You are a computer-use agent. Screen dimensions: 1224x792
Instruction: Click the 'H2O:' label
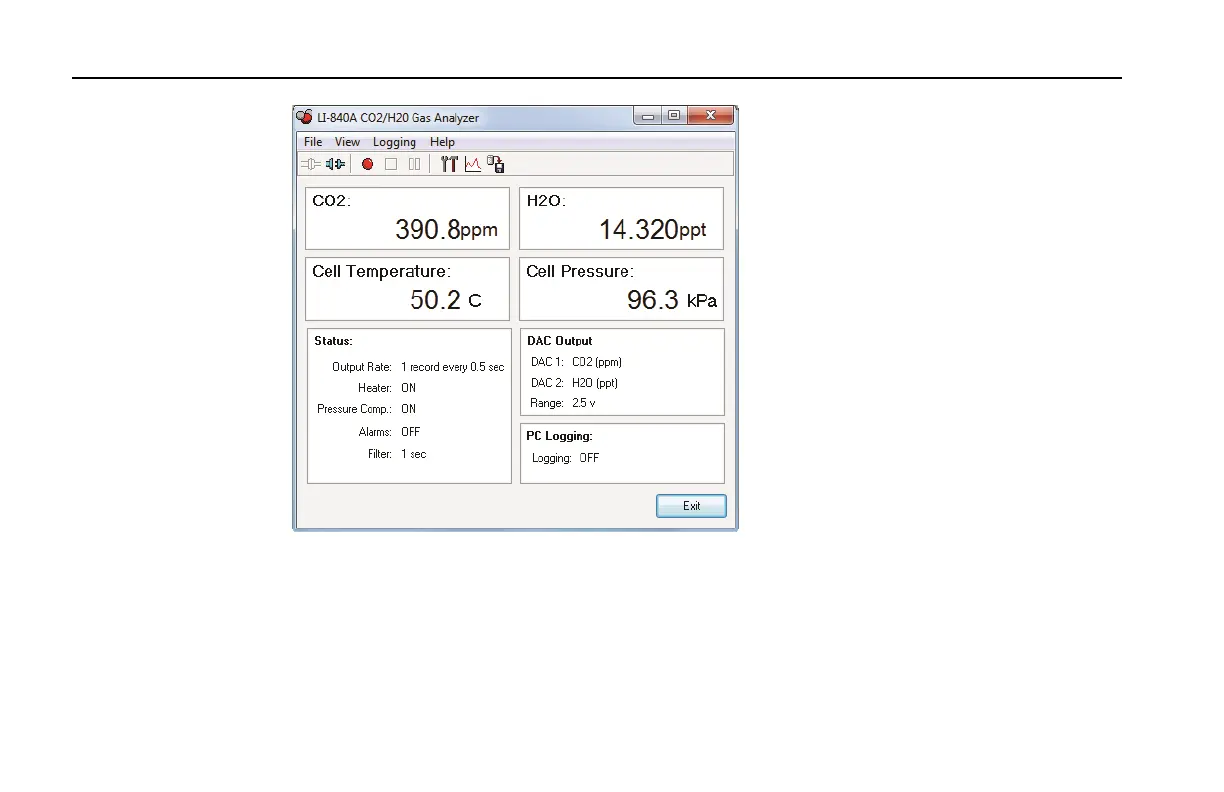click(545, 201)
